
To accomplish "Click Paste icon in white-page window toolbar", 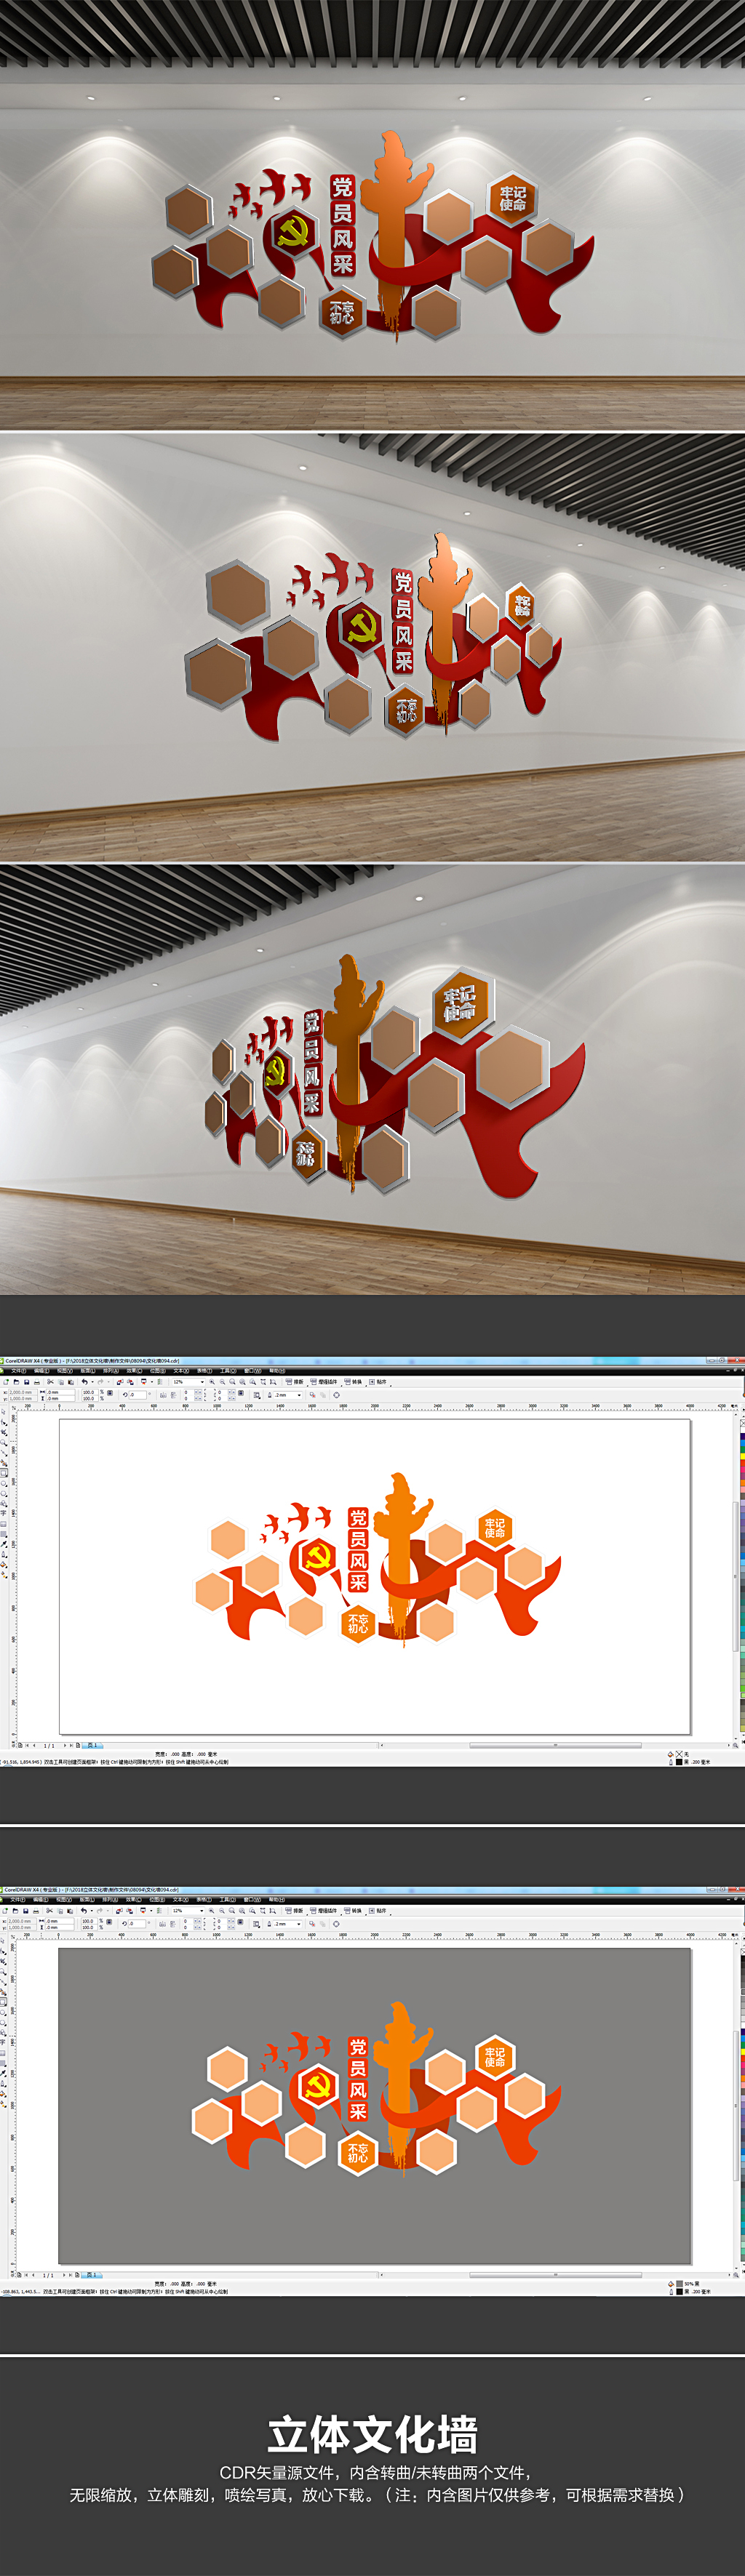I will (70, 1381).
